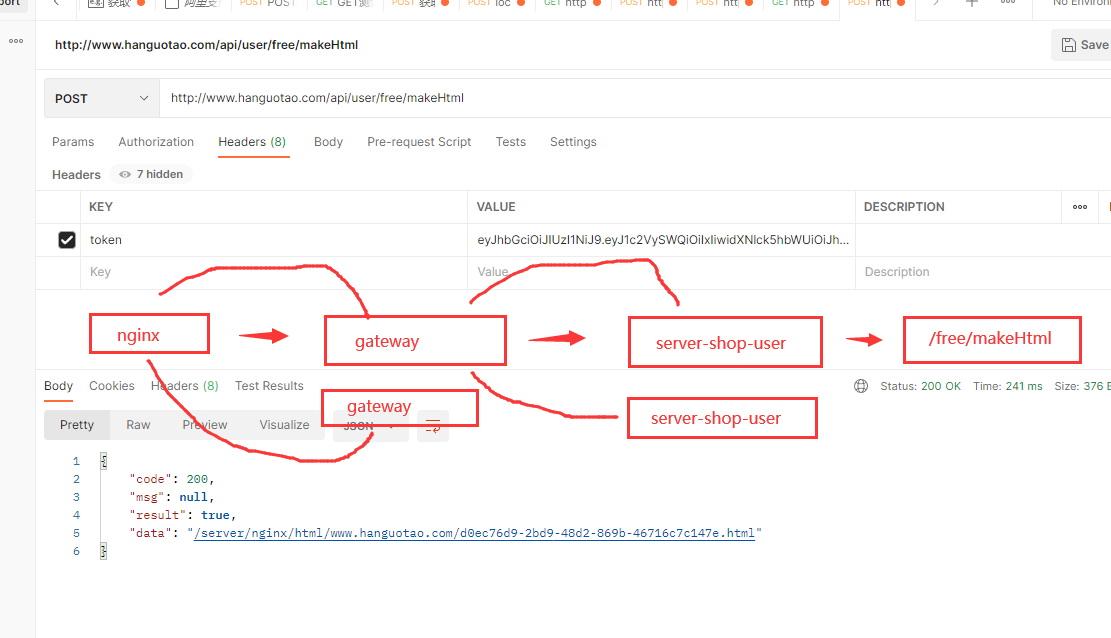Focus the empty Description placeholder field

(x=983, y=272)
